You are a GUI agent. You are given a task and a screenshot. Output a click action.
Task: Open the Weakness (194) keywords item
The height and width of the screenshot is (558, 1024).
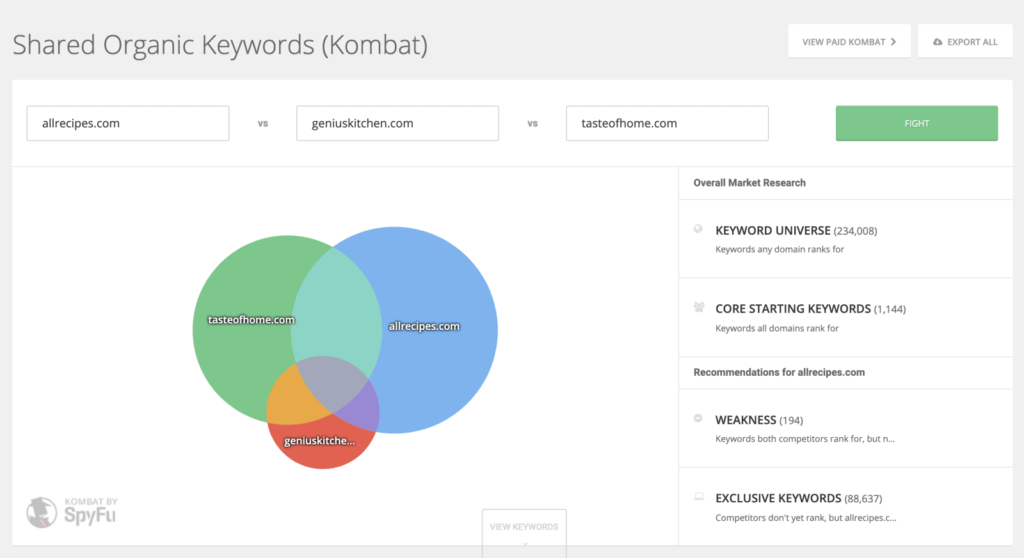coord(846,428)
